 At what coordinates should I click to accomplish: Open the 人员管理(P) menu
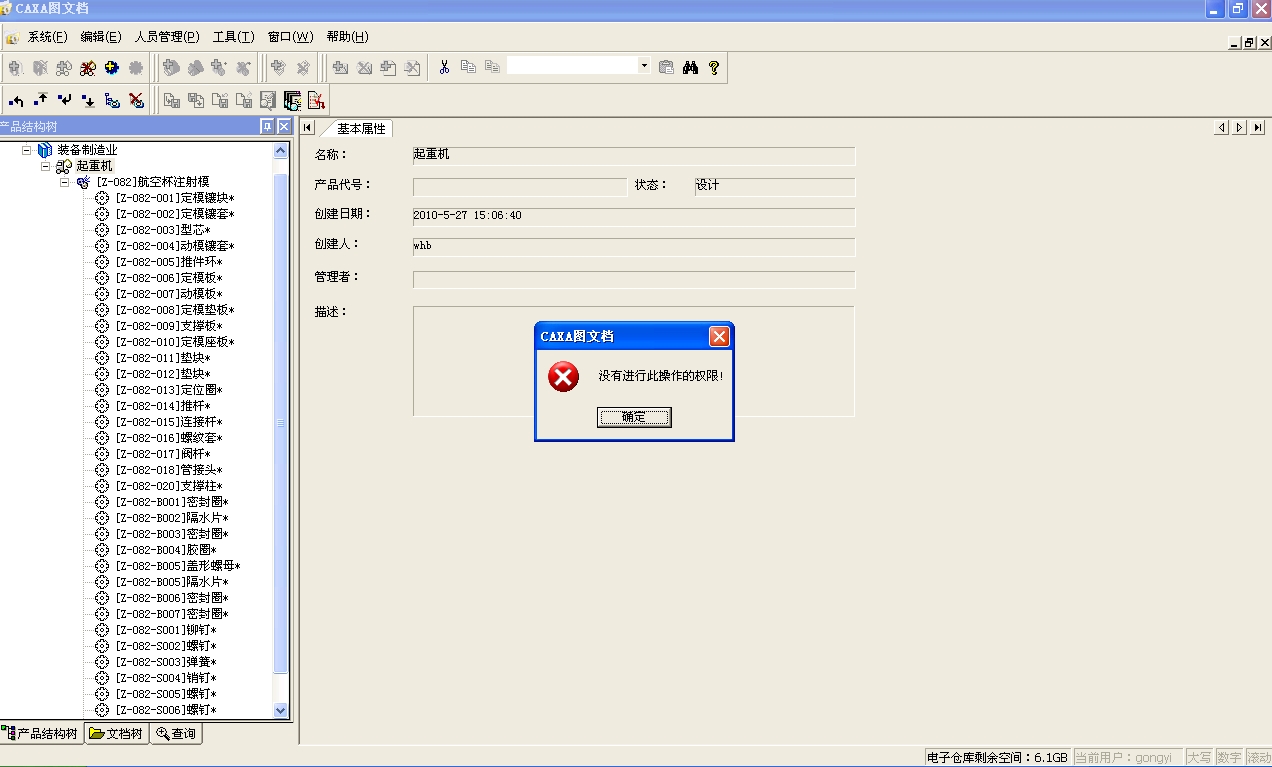(x=167, y=37)
